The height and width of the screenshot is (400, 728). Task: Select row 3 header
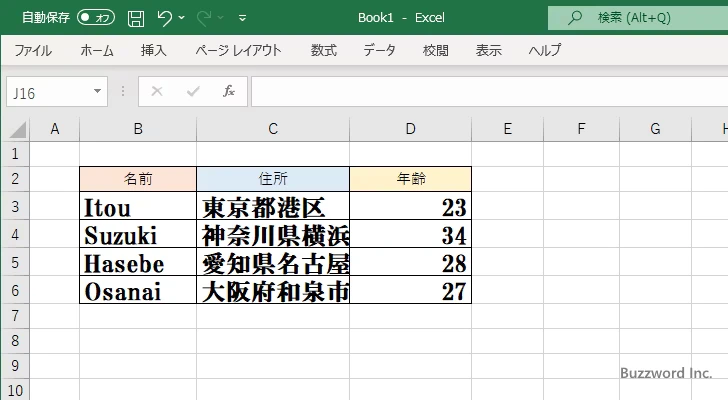(x=15, y=206)
